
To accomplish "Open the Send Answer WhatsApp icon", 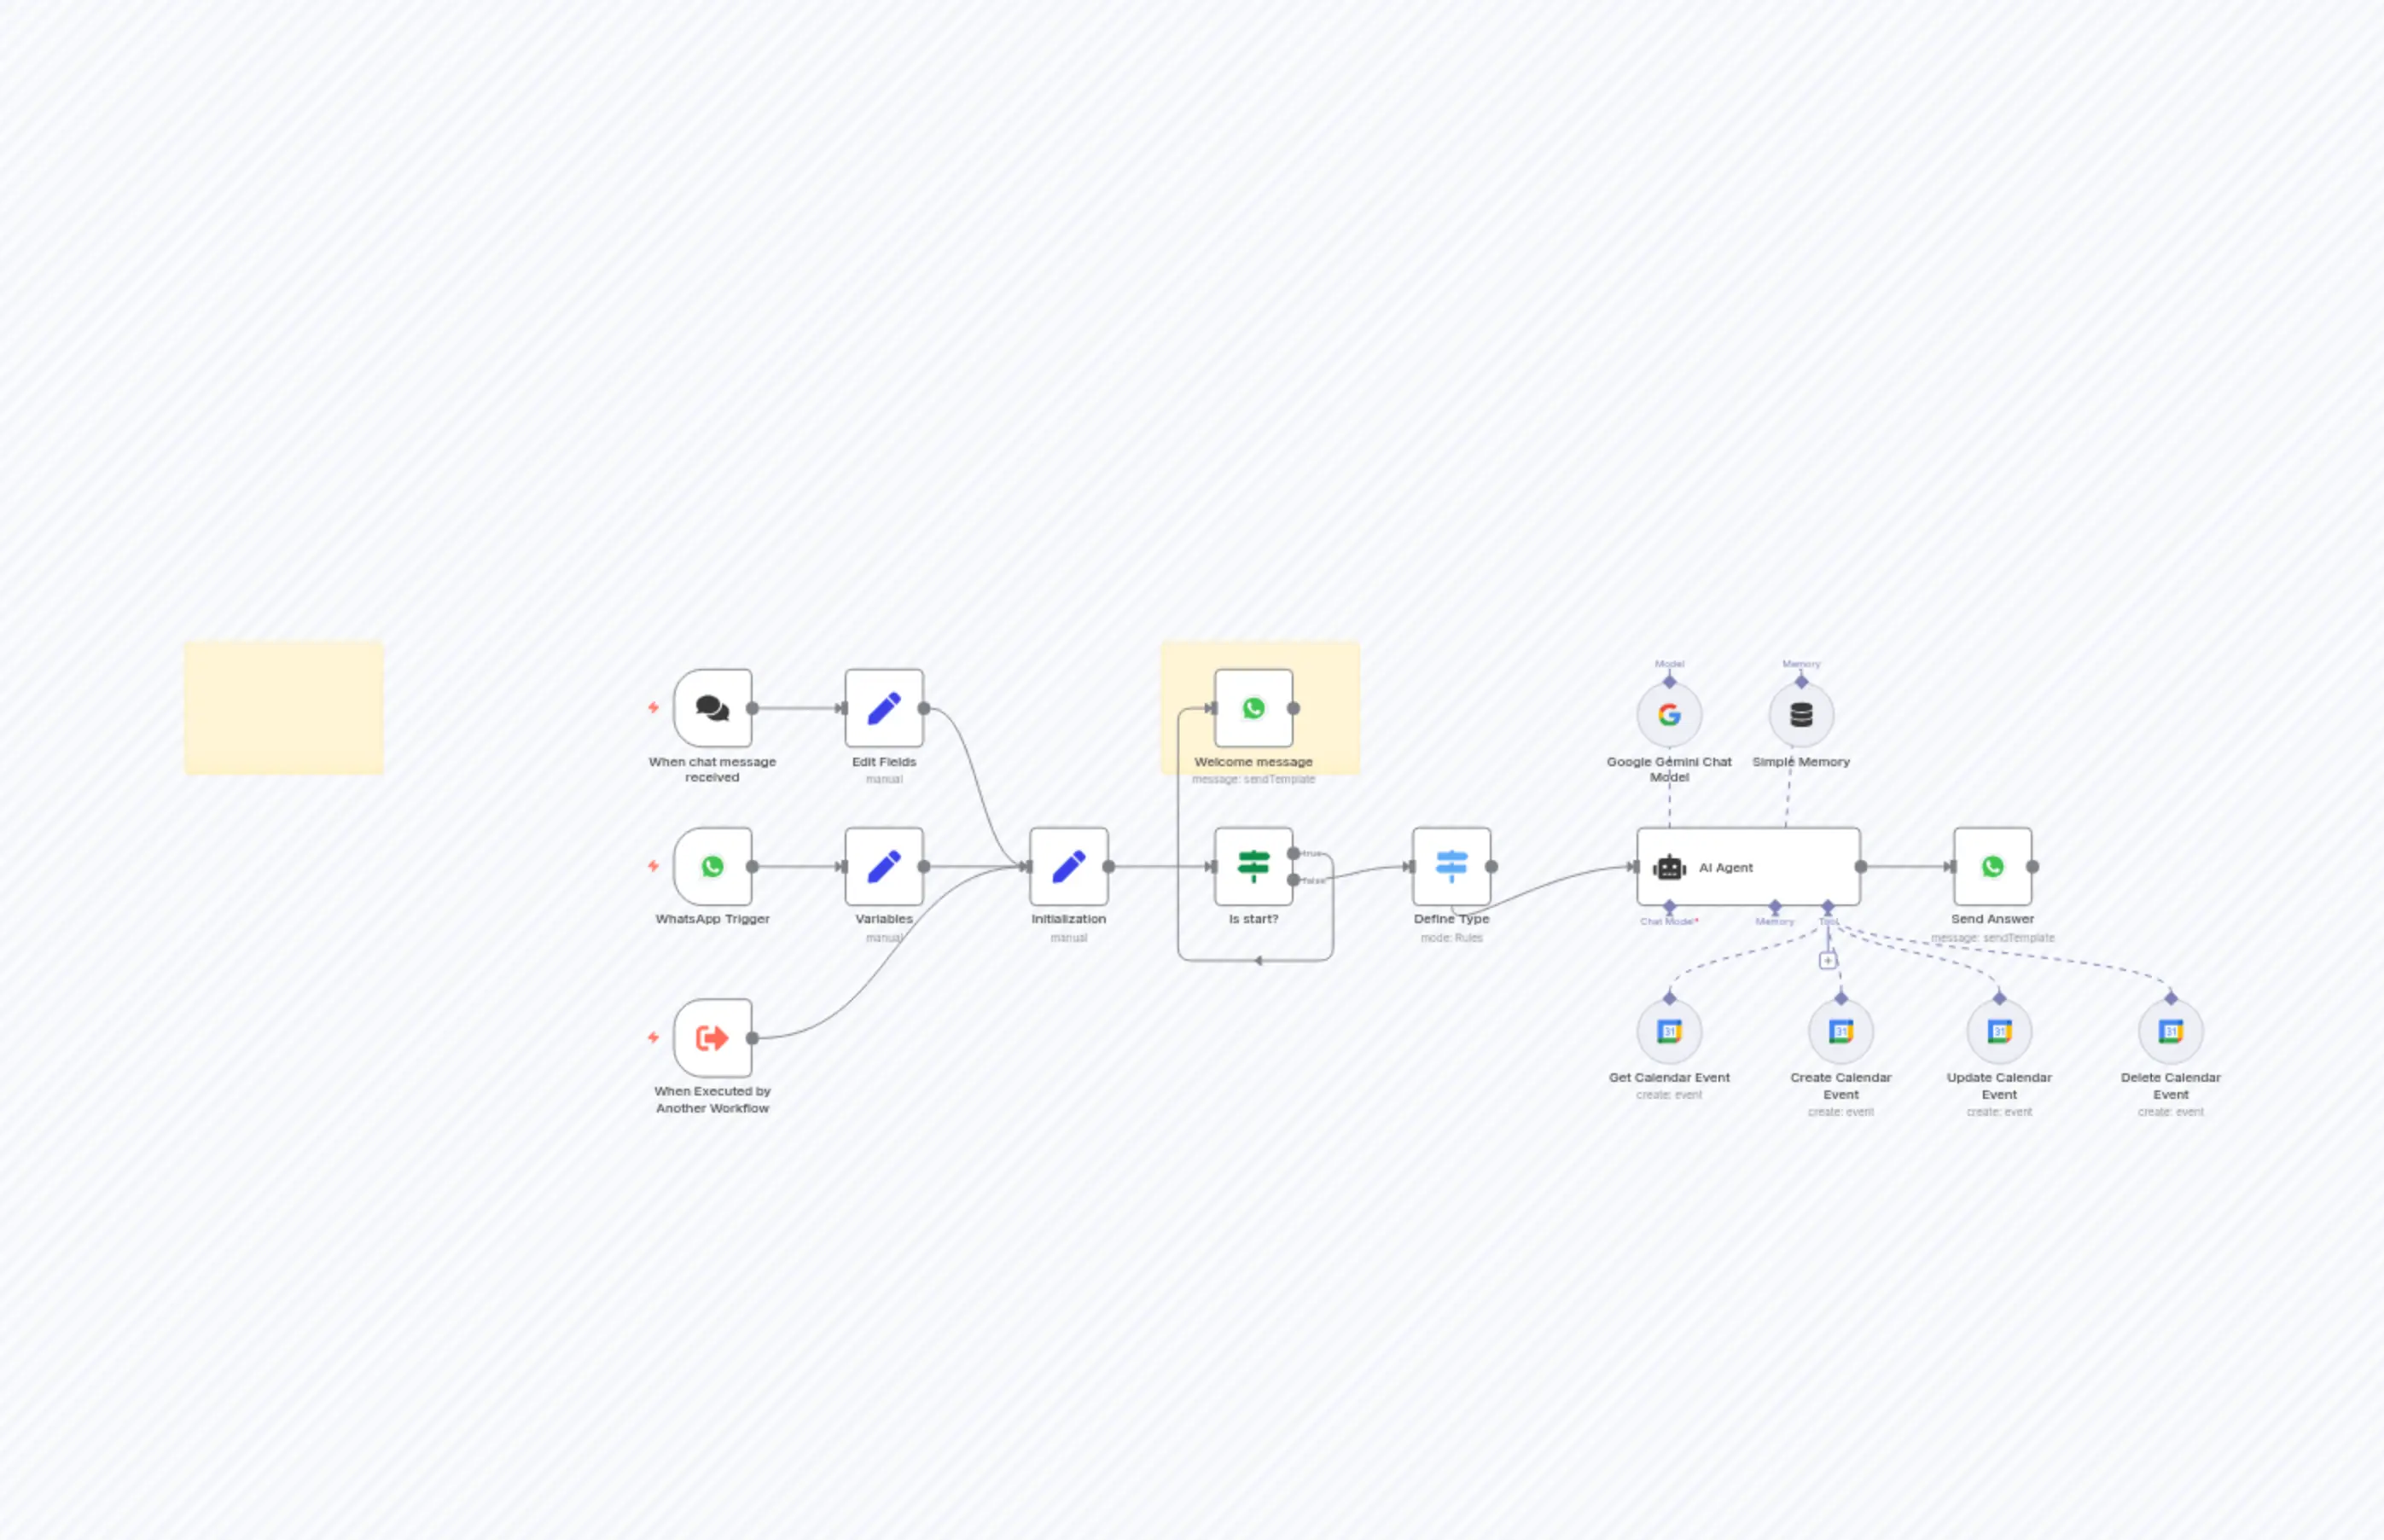I will [x=1991, y=867].
